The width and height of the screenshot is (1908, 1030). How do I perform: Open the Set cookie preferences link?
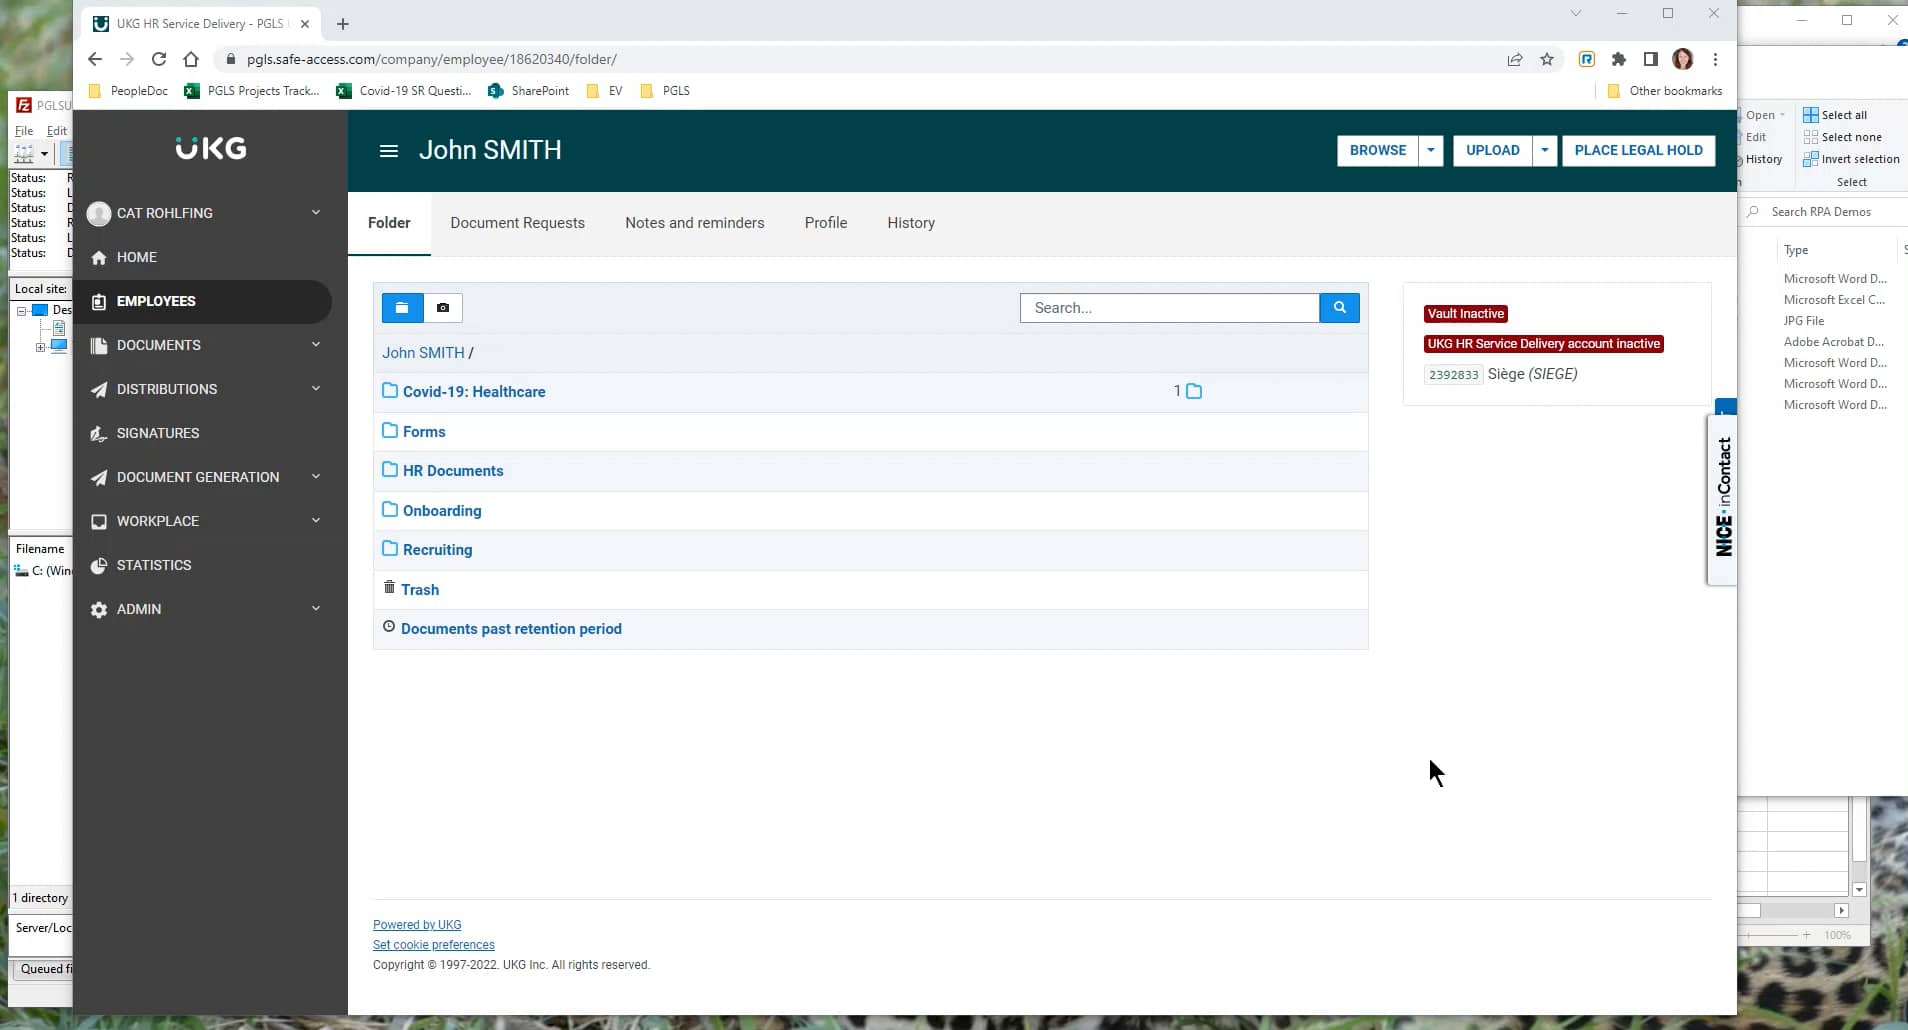pos(433,945)
